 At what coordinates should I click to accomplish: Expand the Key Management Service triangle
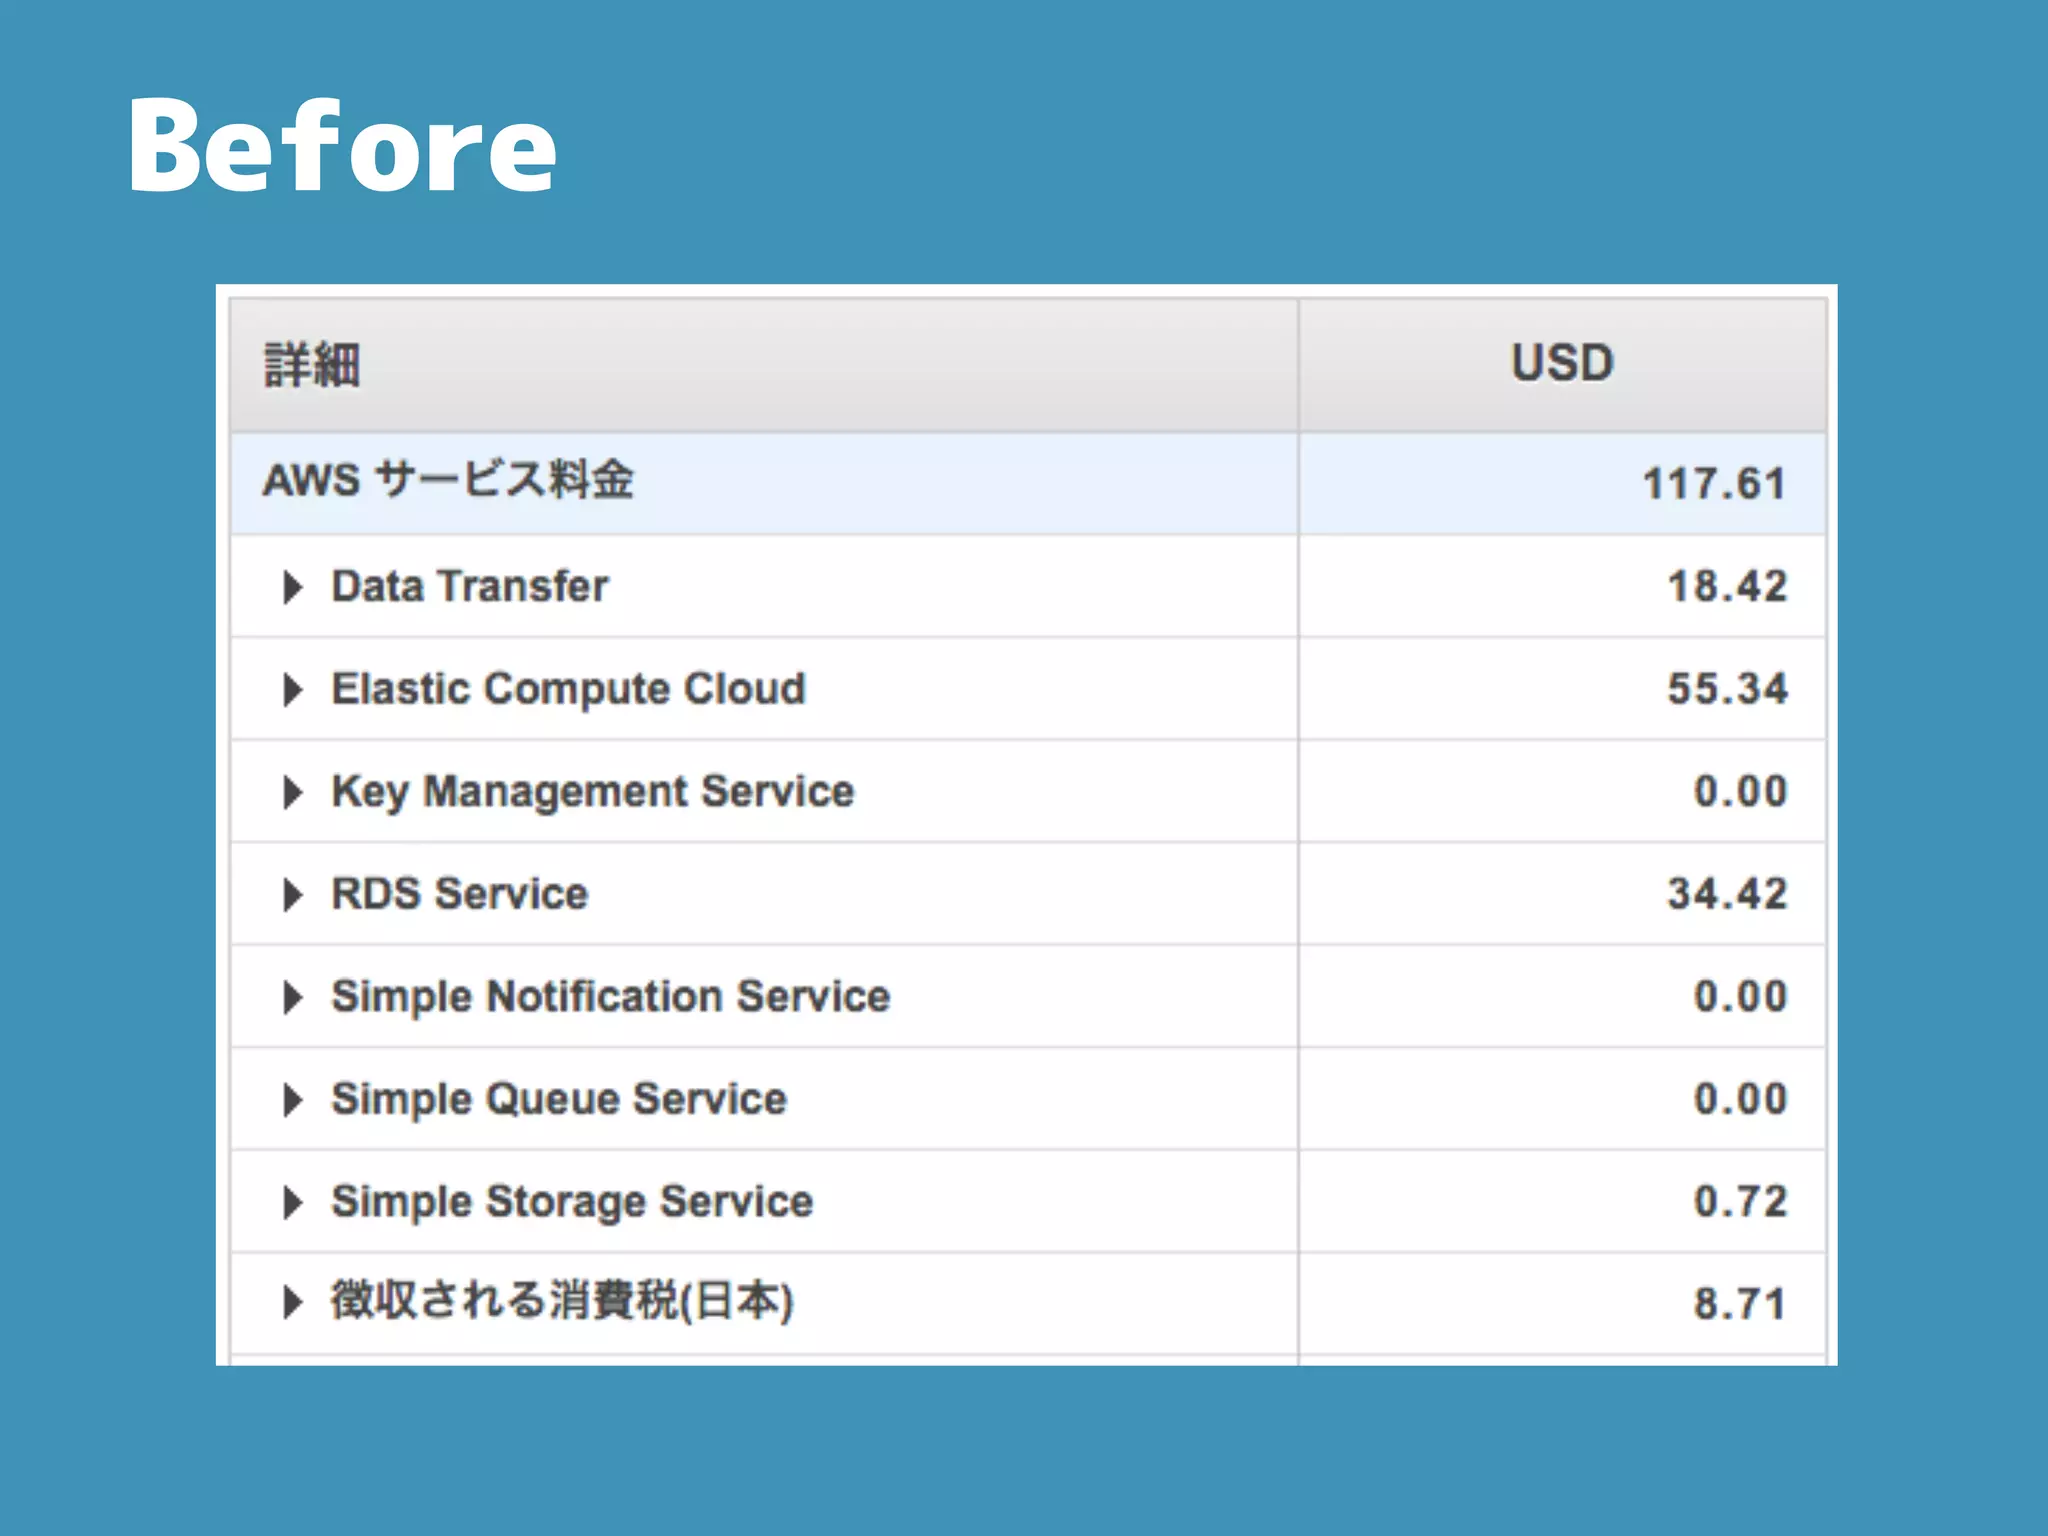pos(292,792)
